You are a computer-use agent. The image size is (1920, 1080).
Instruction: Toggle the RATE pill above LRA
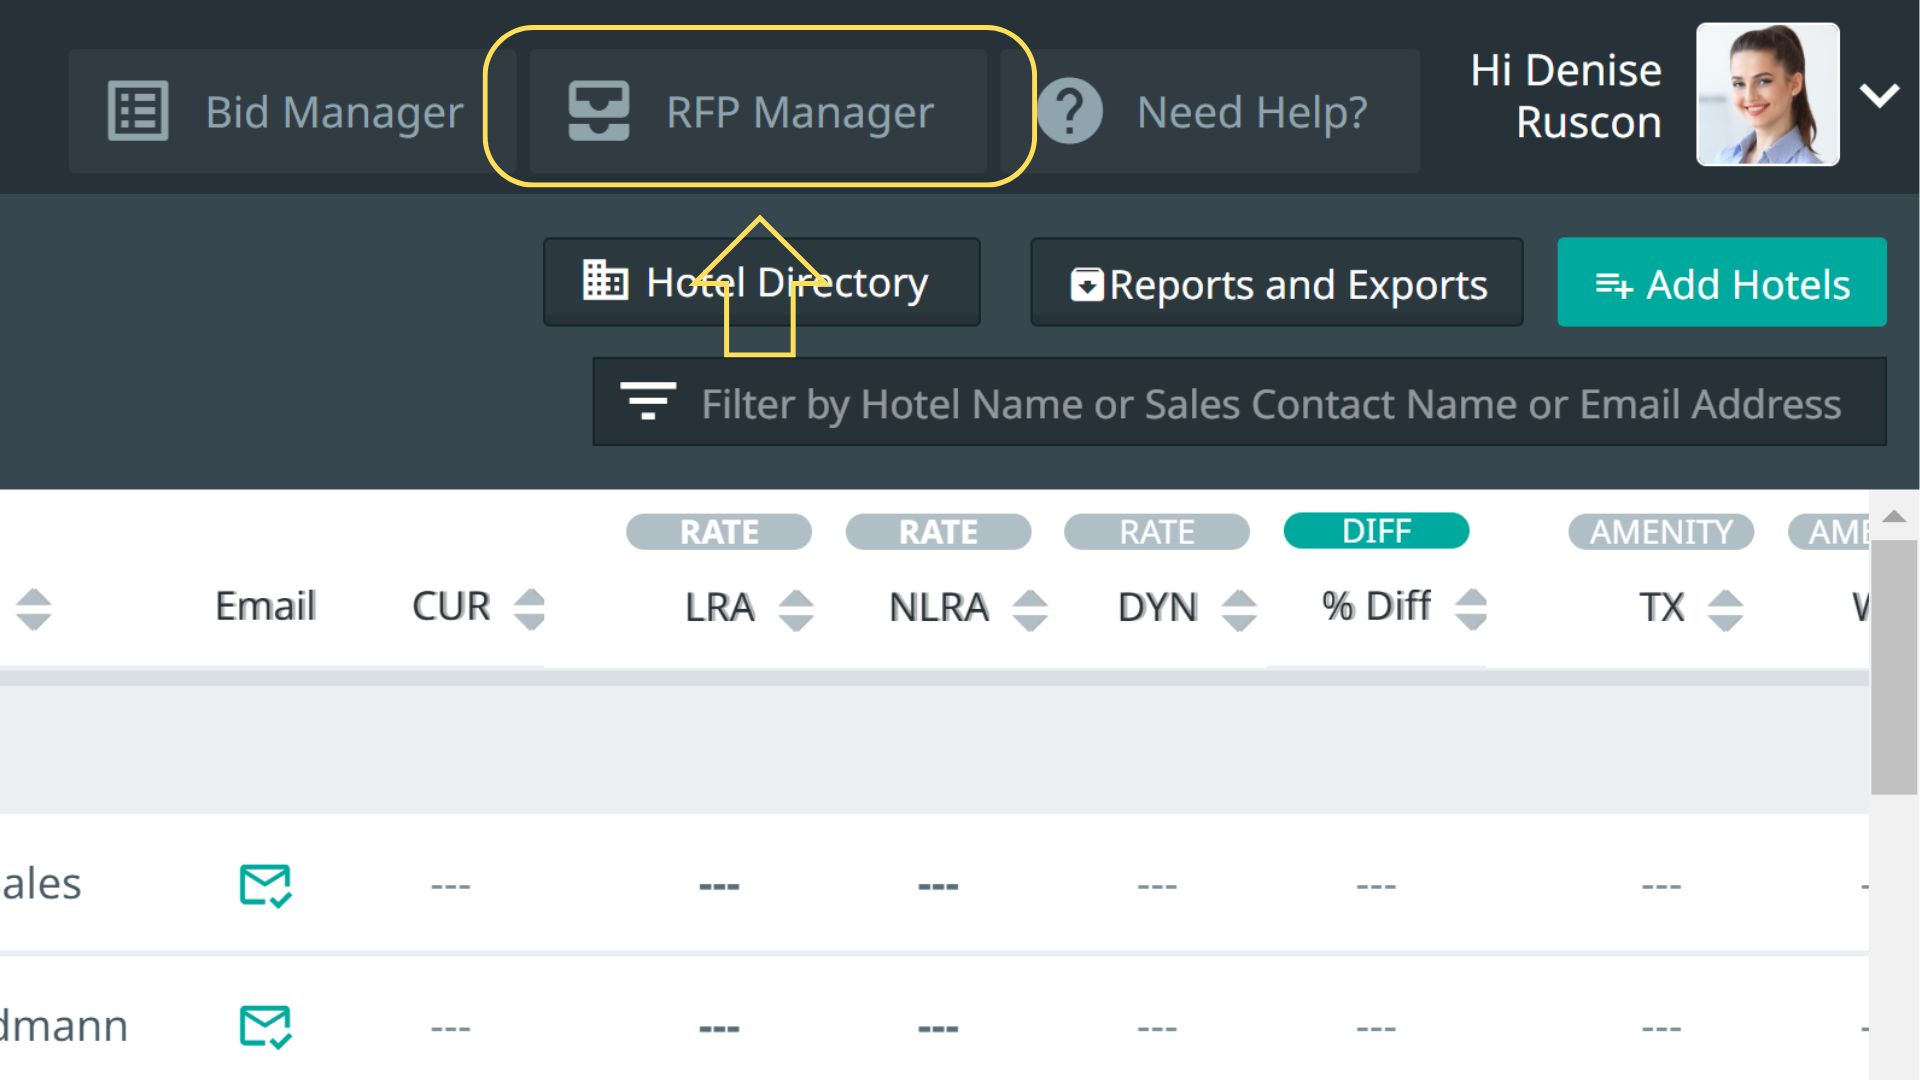(719, 532)
